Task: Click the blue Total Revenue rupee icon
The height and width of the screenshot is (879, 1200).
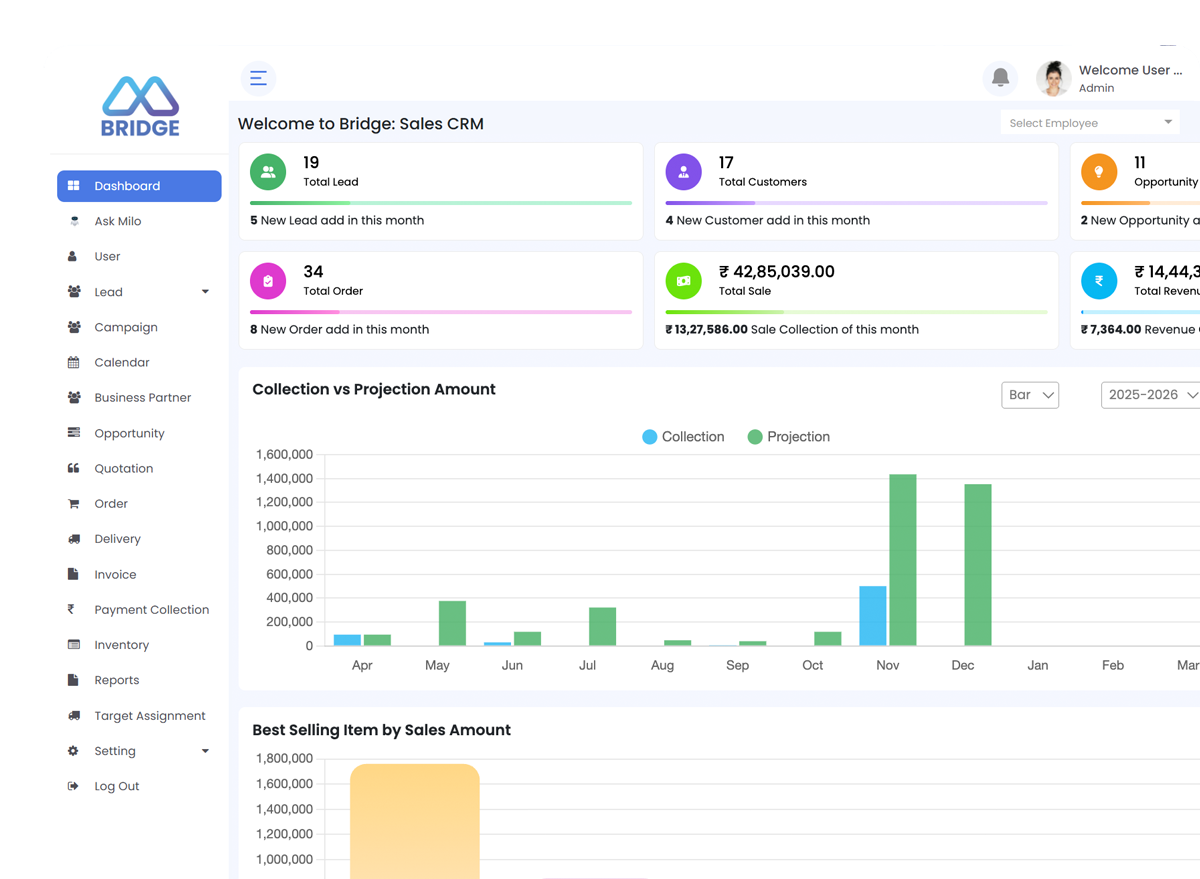Action: pyautogui.click(x=1098, y=281)
